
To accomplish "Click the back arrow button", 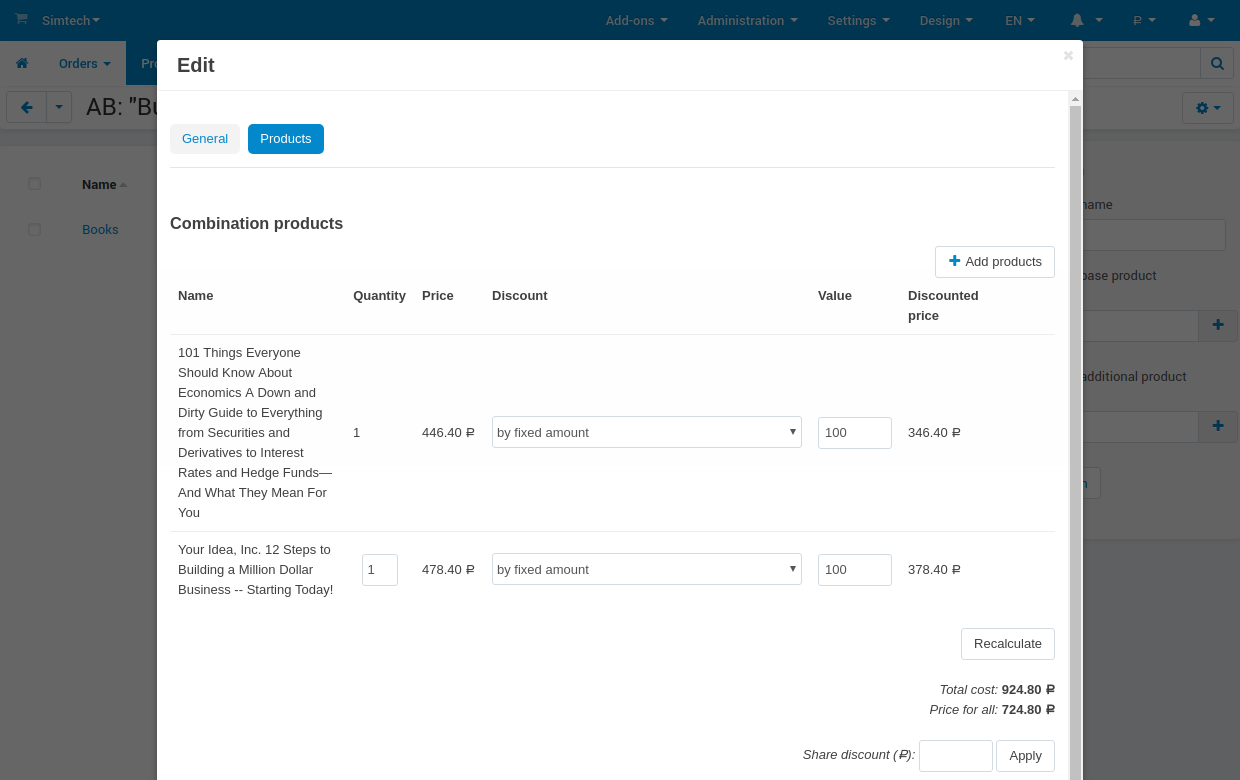I will point(26,107).
